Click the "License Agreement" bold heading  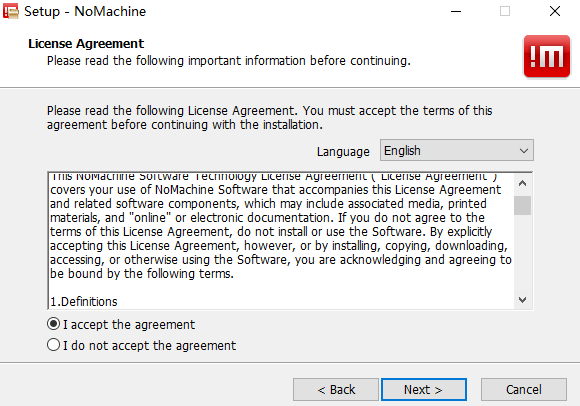pos(86,44)
